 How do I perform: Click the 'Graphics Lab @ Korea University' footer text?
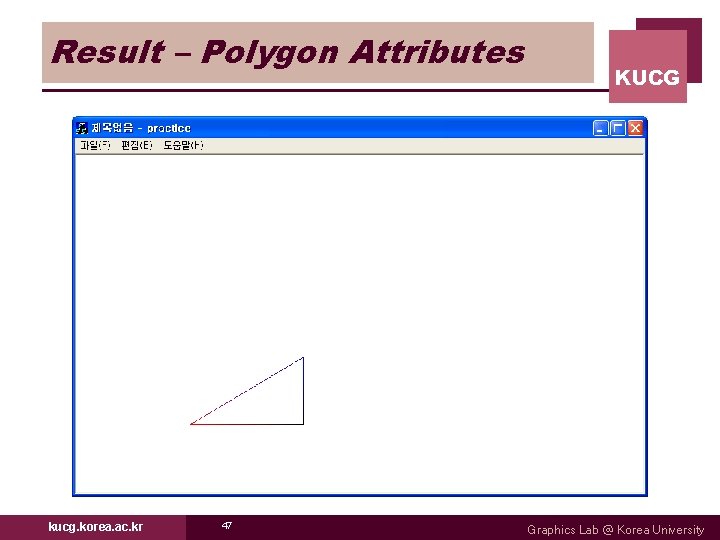(x=615, y=530)
